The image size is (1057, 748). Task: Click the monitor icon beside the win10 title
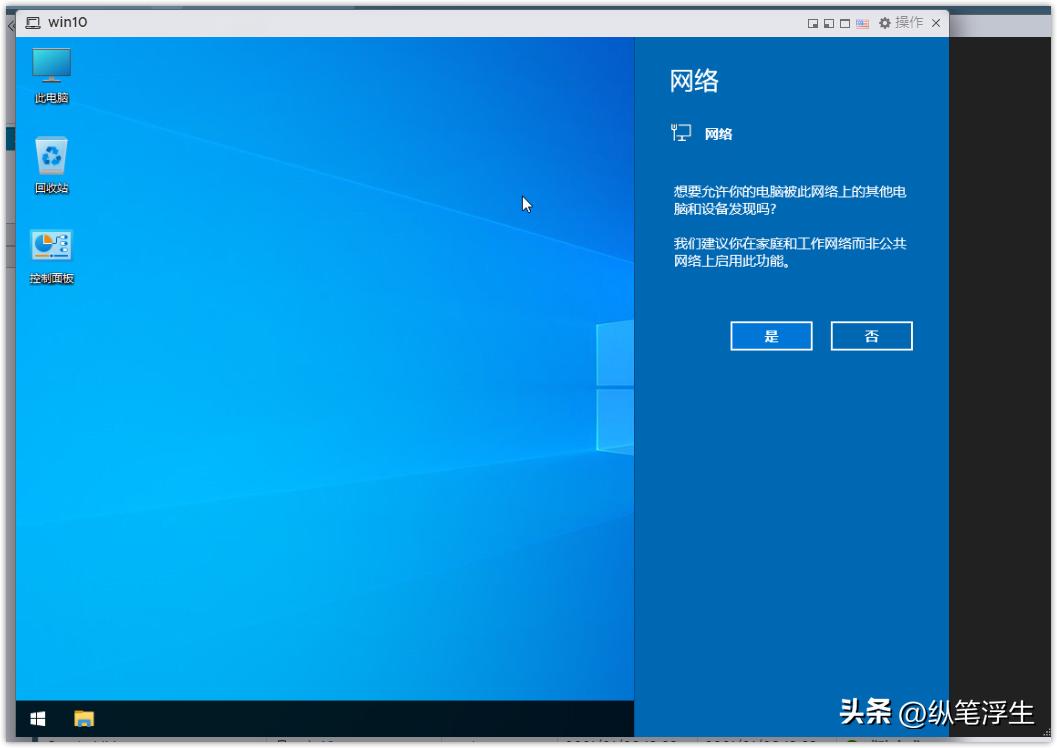tap(33, 21)
